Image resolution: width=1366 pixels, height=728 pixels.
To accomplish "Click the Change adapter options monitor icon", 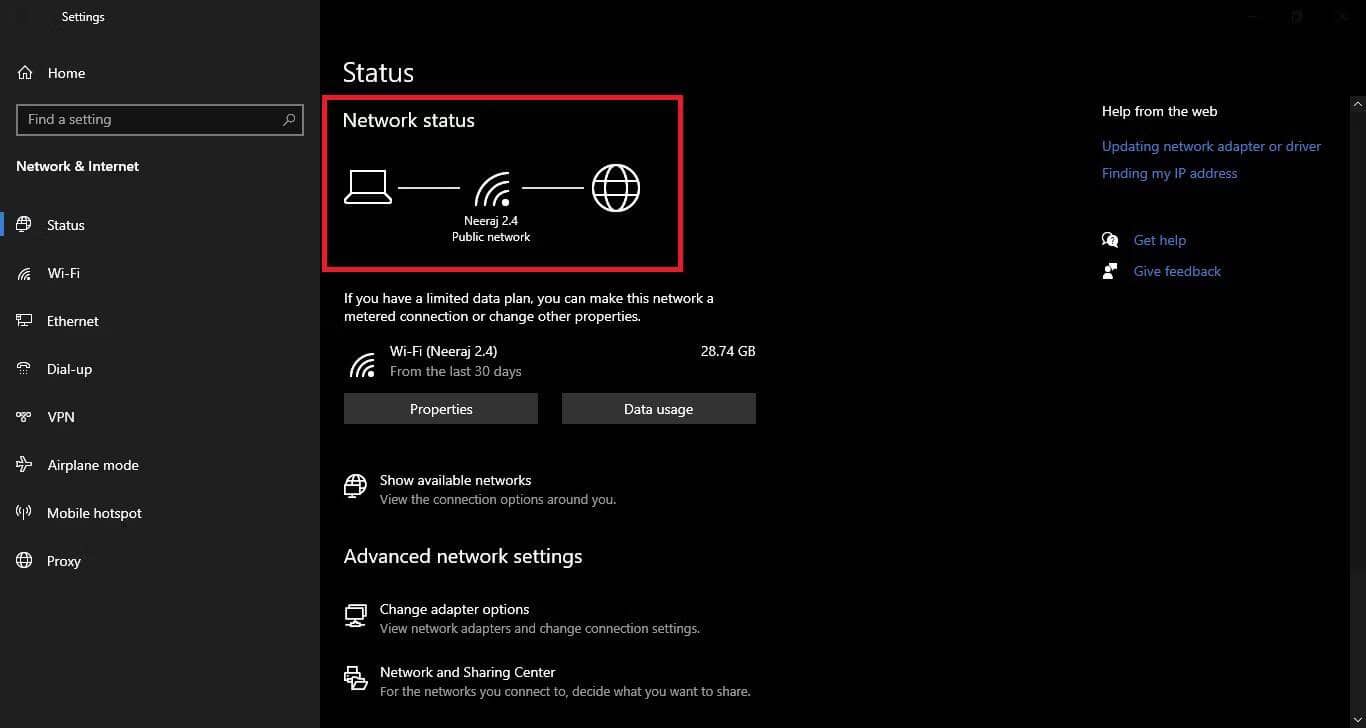I will pyautogui.click(x=355, y=616).
